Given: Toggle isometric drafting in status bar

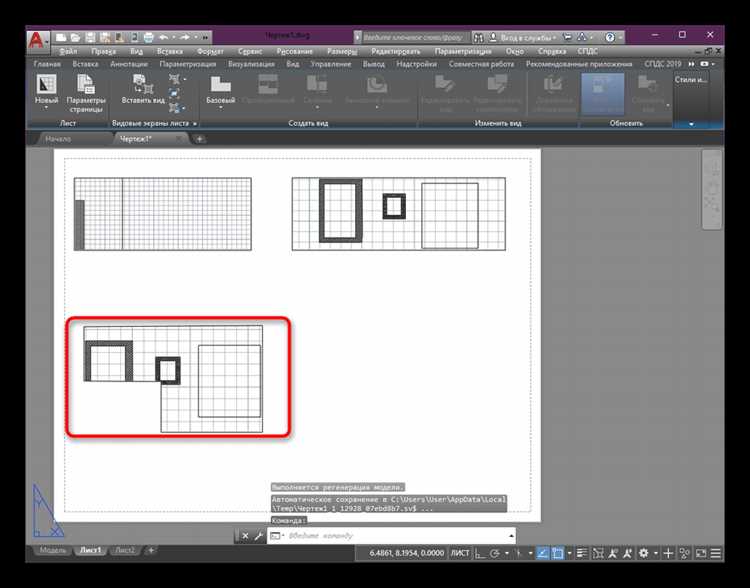Looking at the screenshot, I should coord(518,554).
